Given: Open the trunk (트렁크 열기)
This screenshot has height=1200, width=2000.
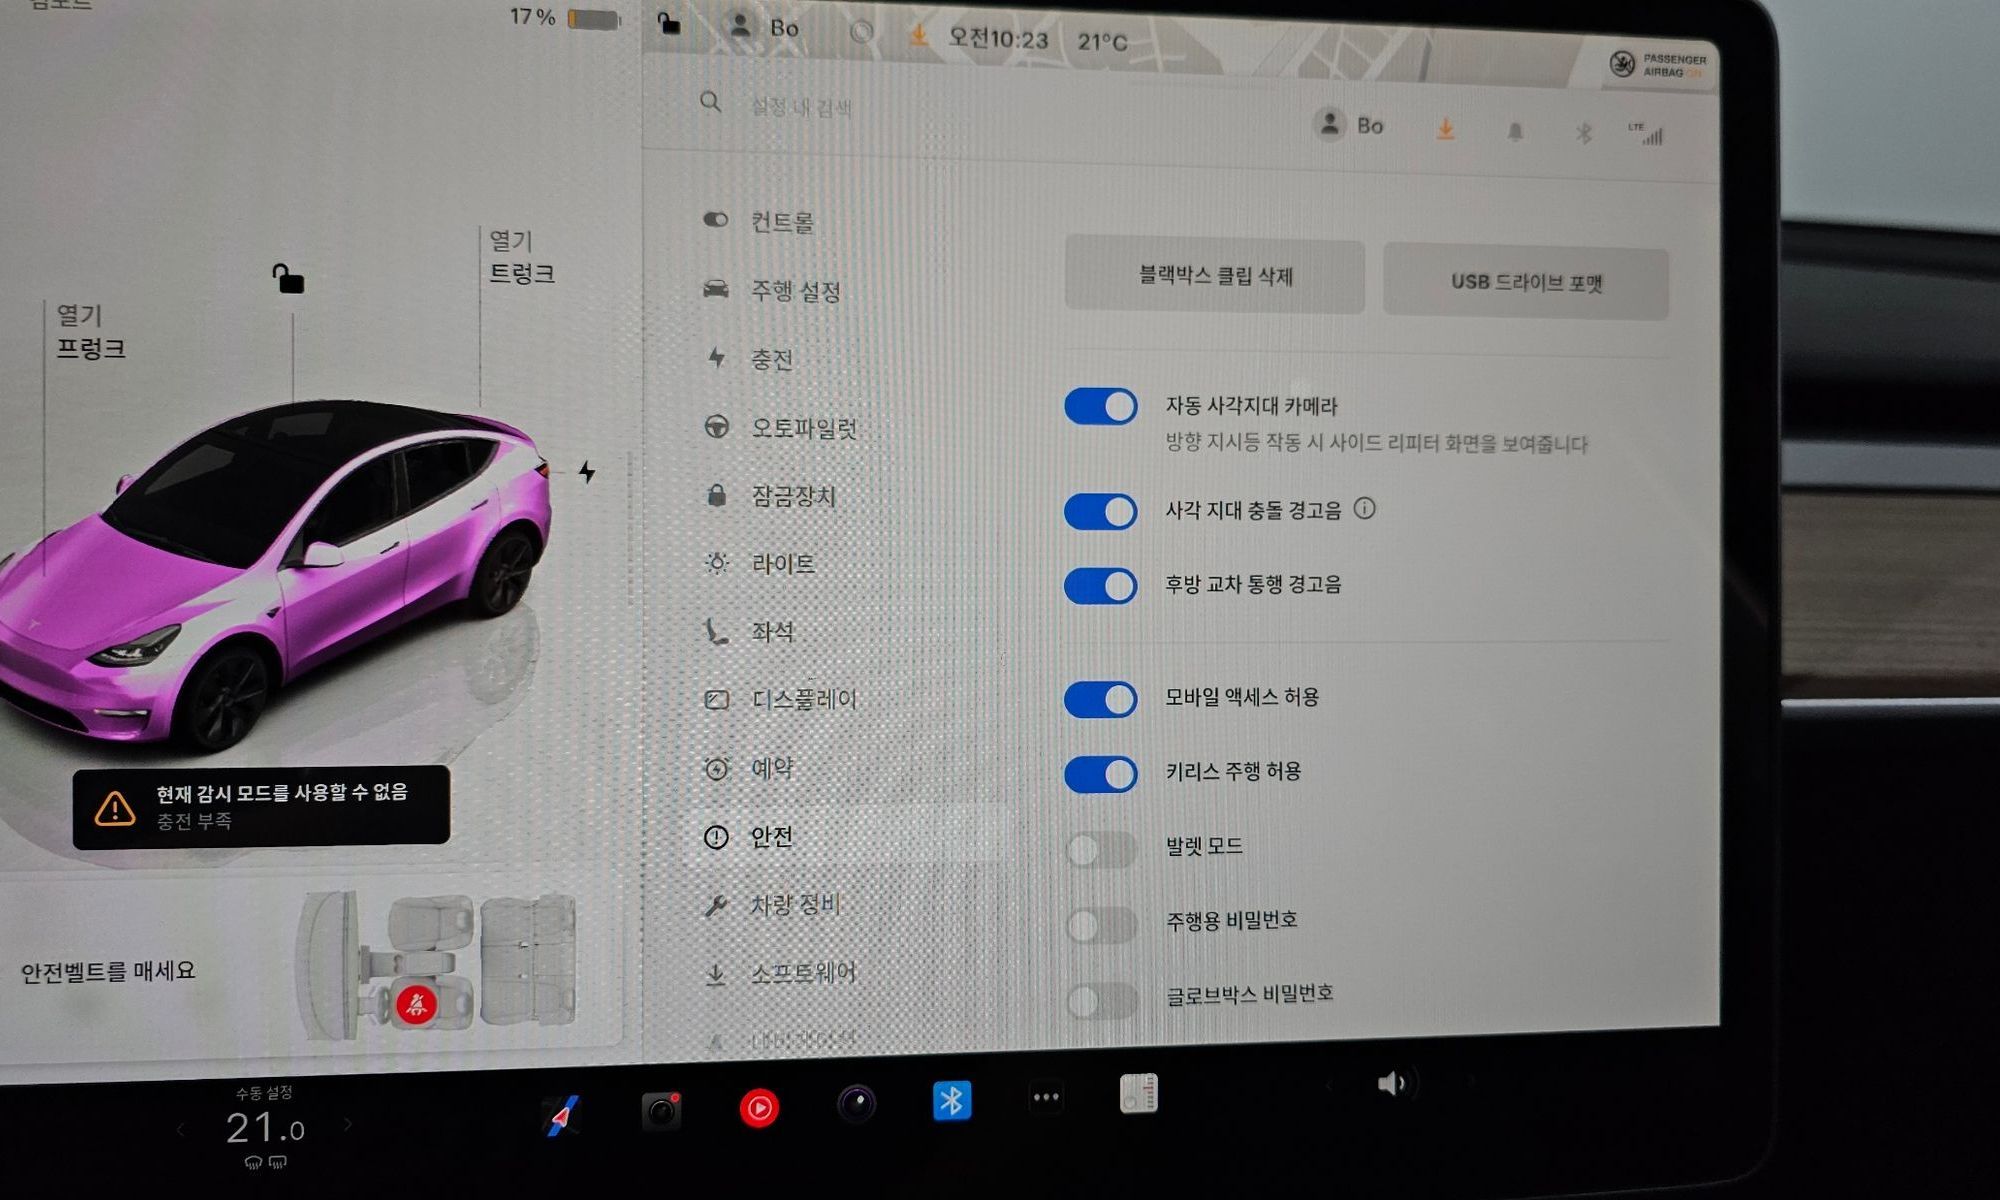Looking at the screenshot, I should 521,257.
